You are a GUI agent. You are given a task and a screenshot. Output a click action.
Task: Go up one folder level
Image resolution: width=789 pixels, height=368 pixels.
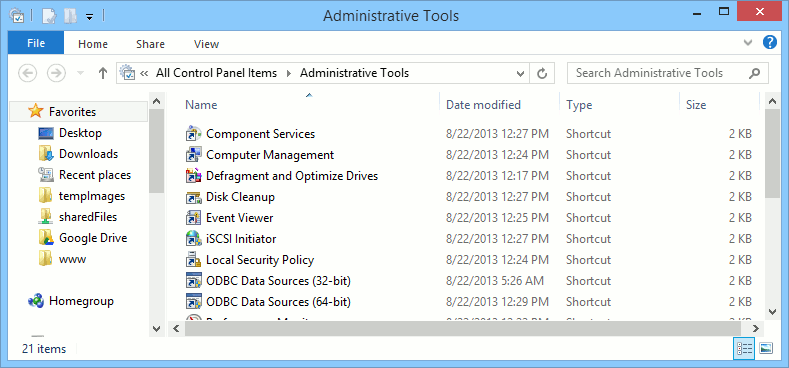click(x=103, y=73)
